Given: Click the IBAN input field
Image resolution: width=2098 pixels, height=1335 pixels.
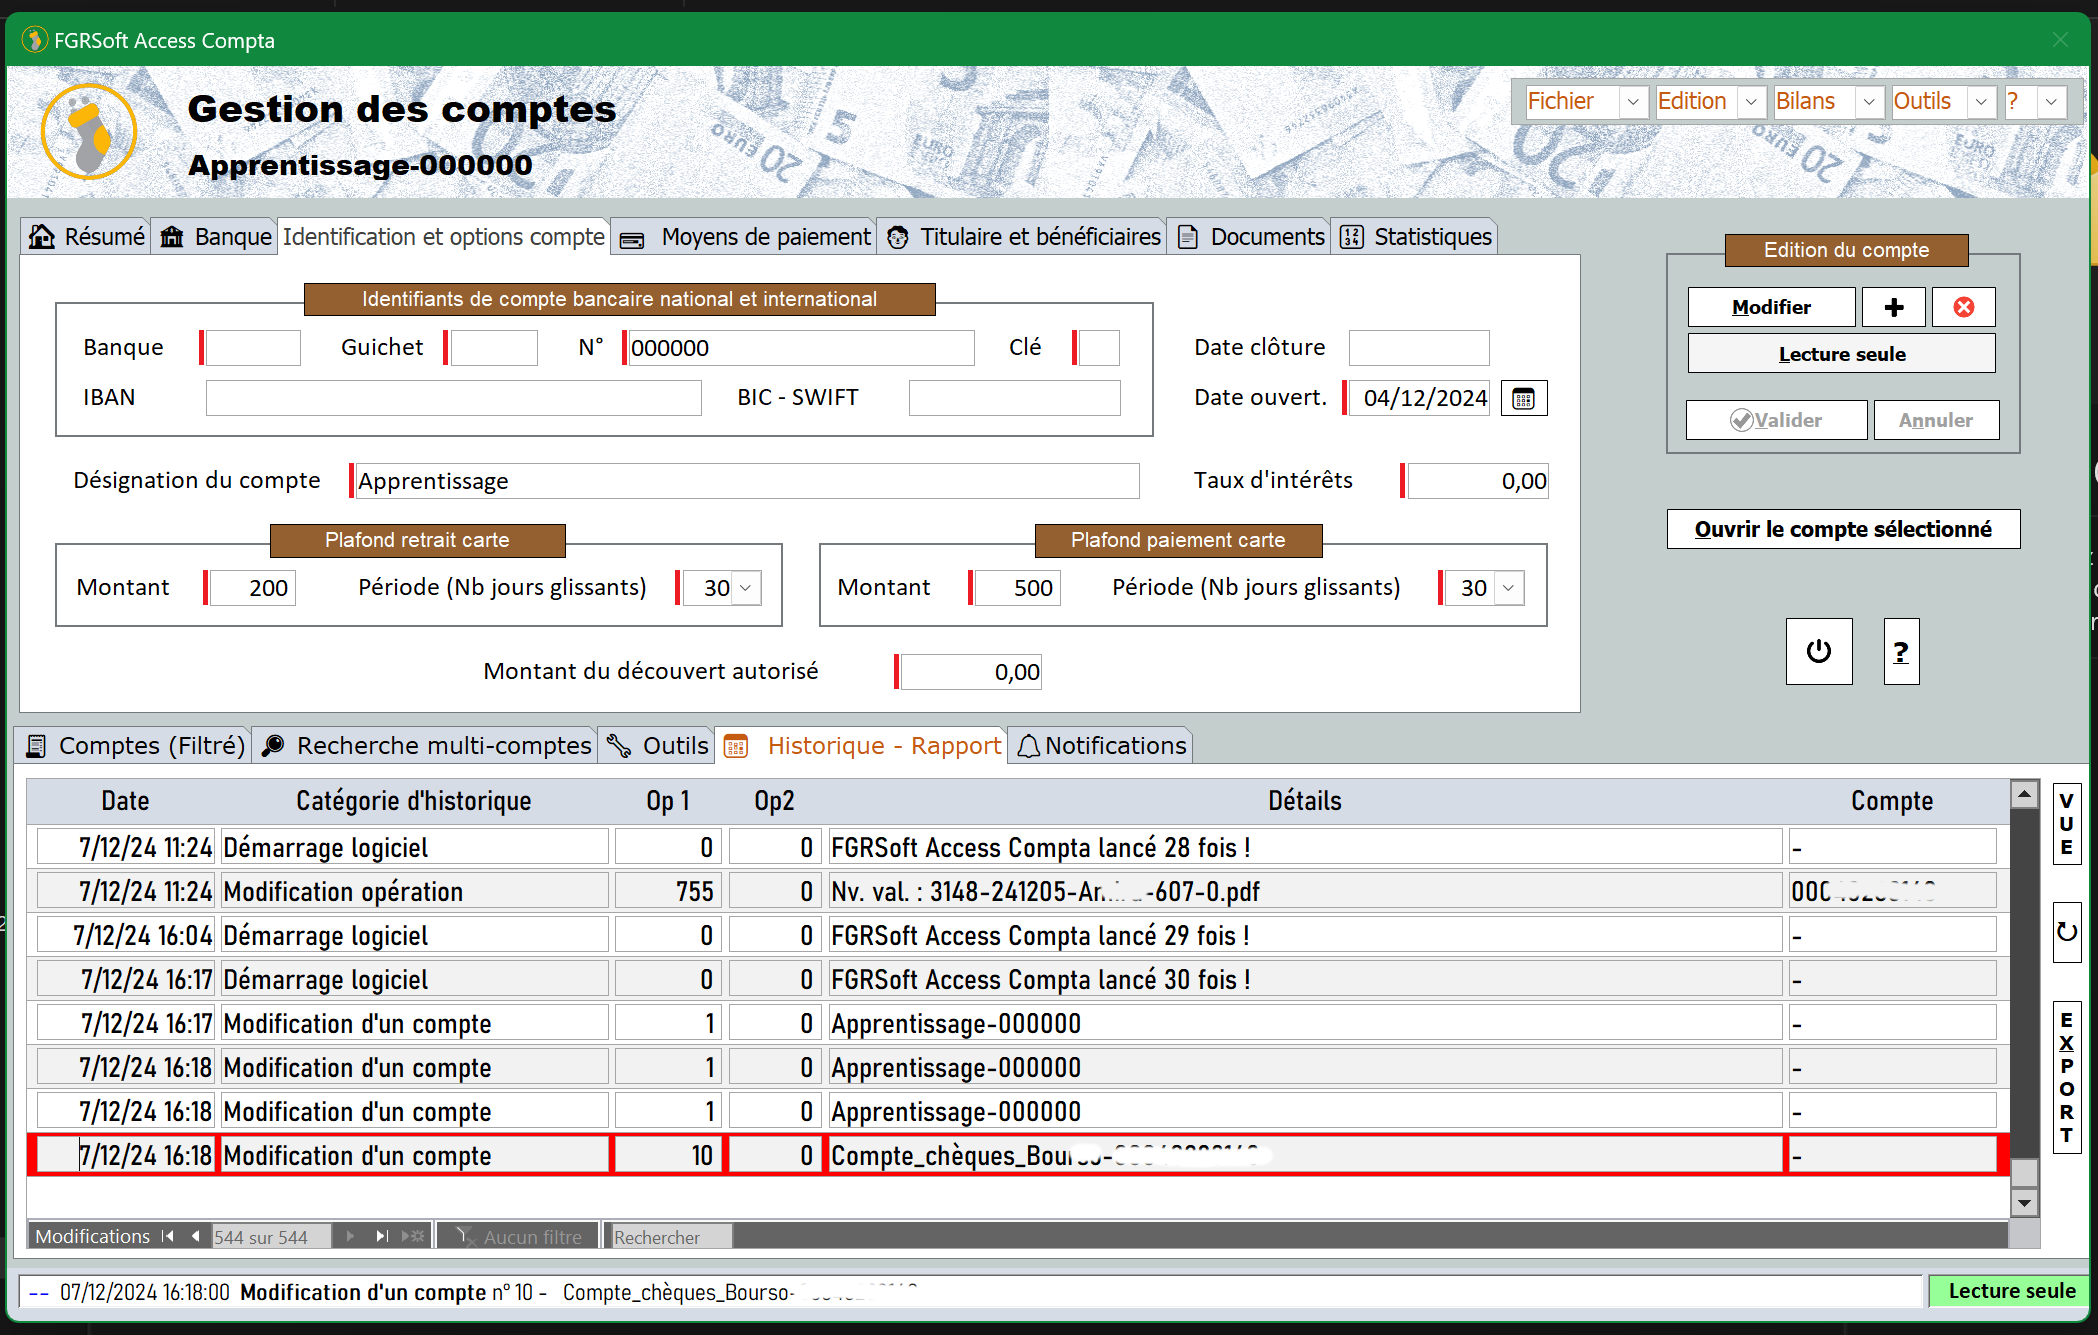Looking at the screenshot, I should (x=453, y=398).
